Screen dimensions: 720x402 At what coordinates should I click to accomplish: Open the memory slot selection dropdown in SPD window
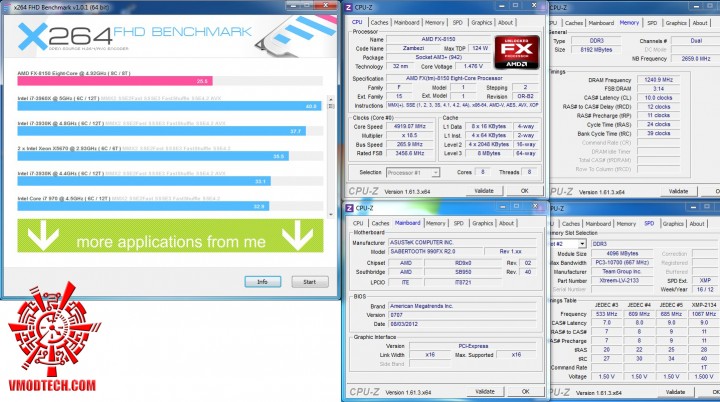(x=582, y=244)
